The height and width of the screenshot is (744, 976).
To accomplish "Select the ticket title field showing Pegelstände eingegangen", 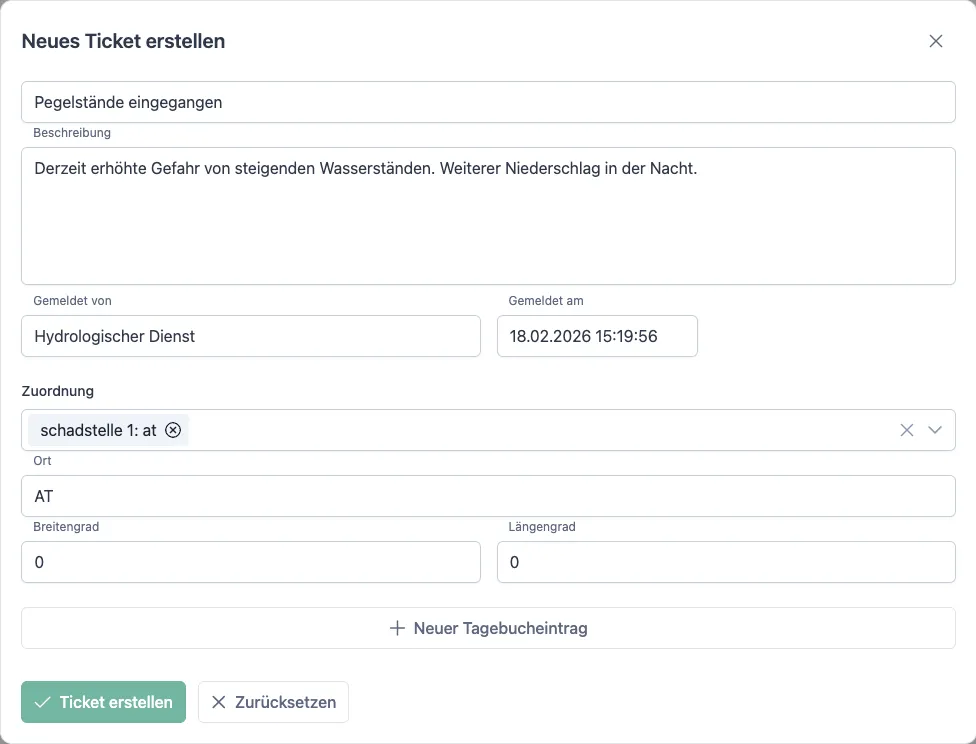I will (488, 101).
